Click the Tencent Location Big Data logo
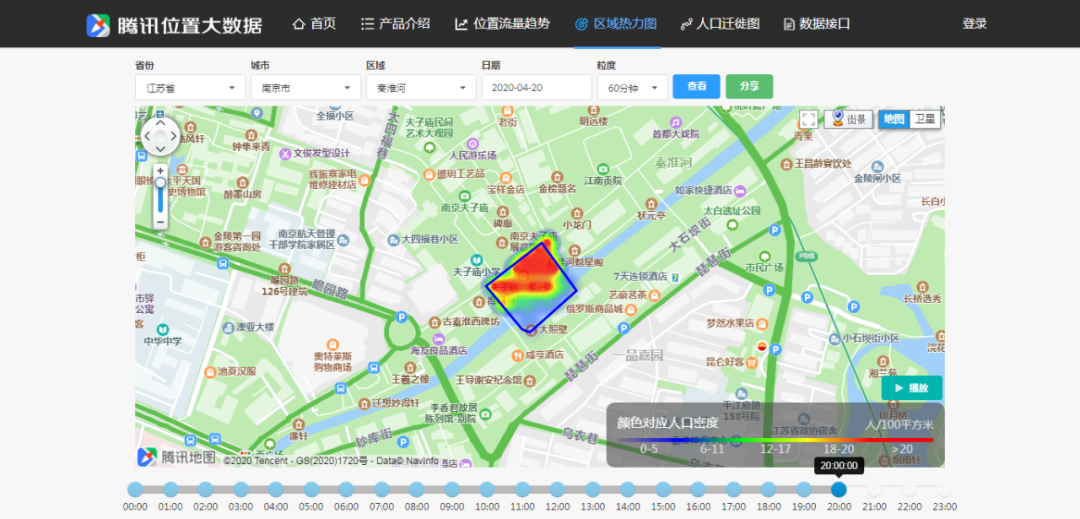 click(174, 25)
